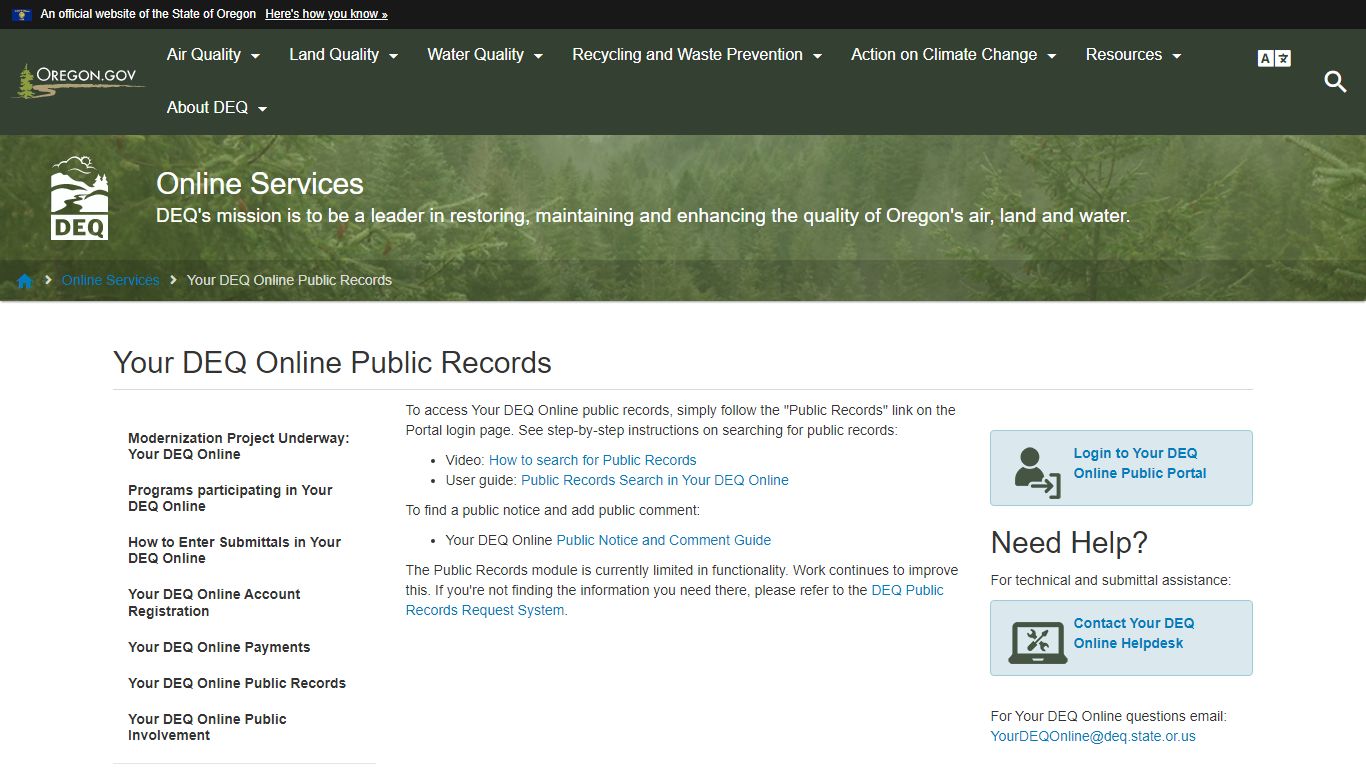Open Programs participating in Your DEQ Online
Image resolution: width=1366 pixels, height=768 pixels.
click(230, 498)
